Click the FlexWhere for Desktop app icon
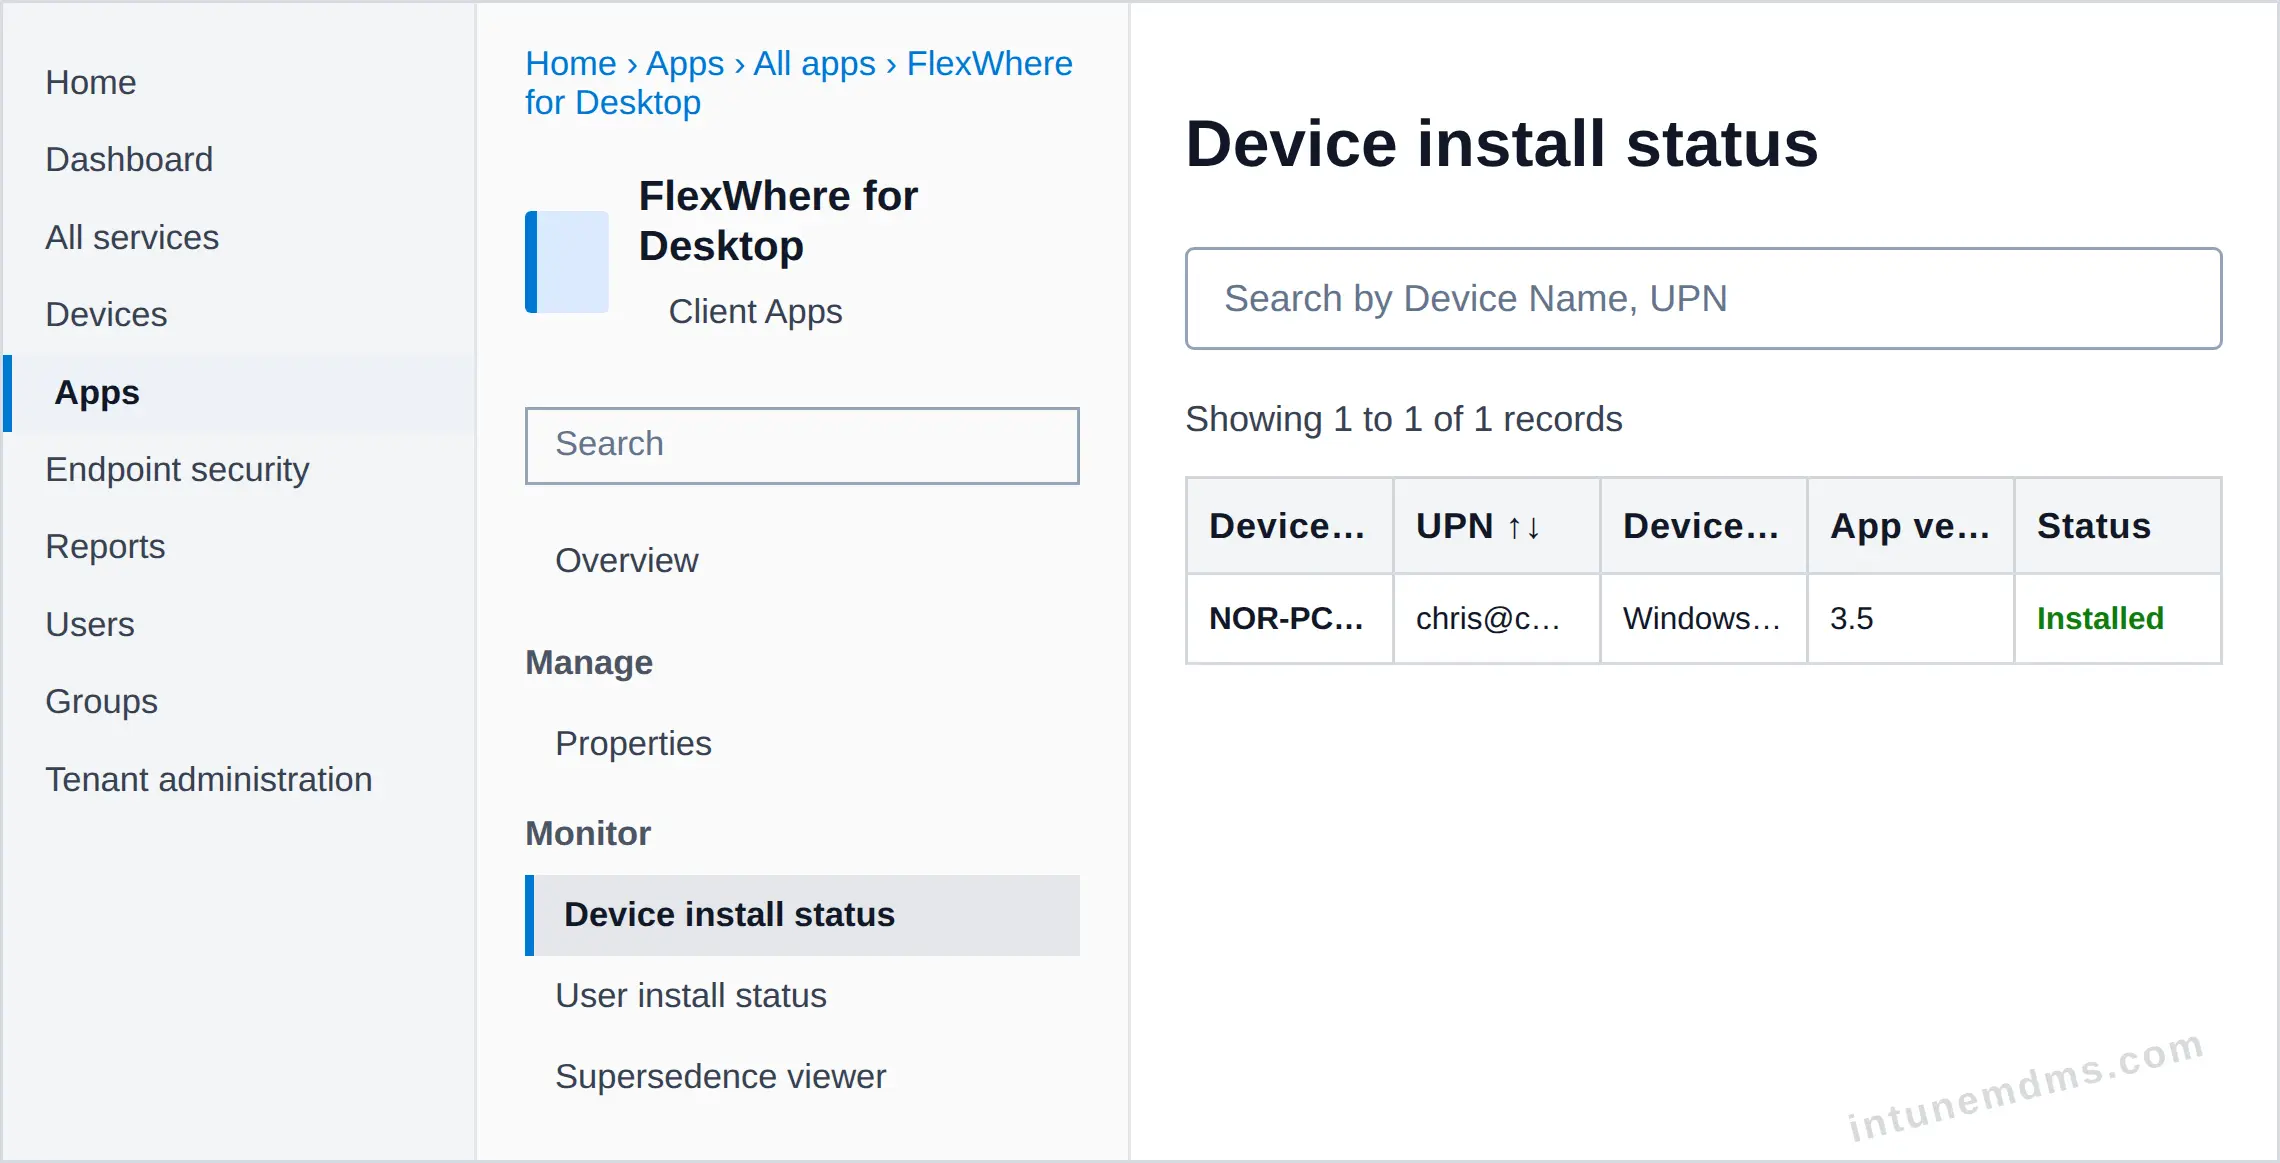Screen dimensions: 2280x1163 pos(567,262)
